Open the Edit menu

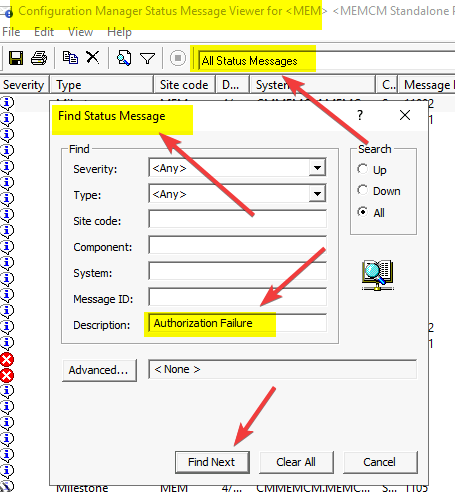(x=44, y=32)
